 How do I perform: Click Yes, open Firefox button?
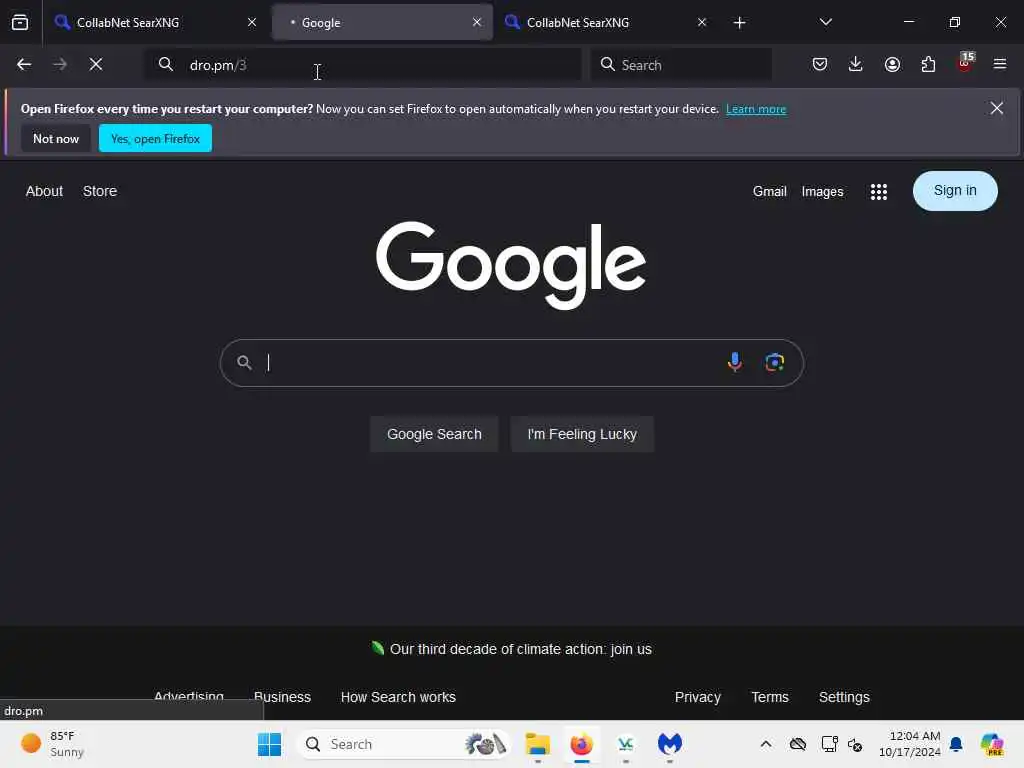click(x=155, y=138)
